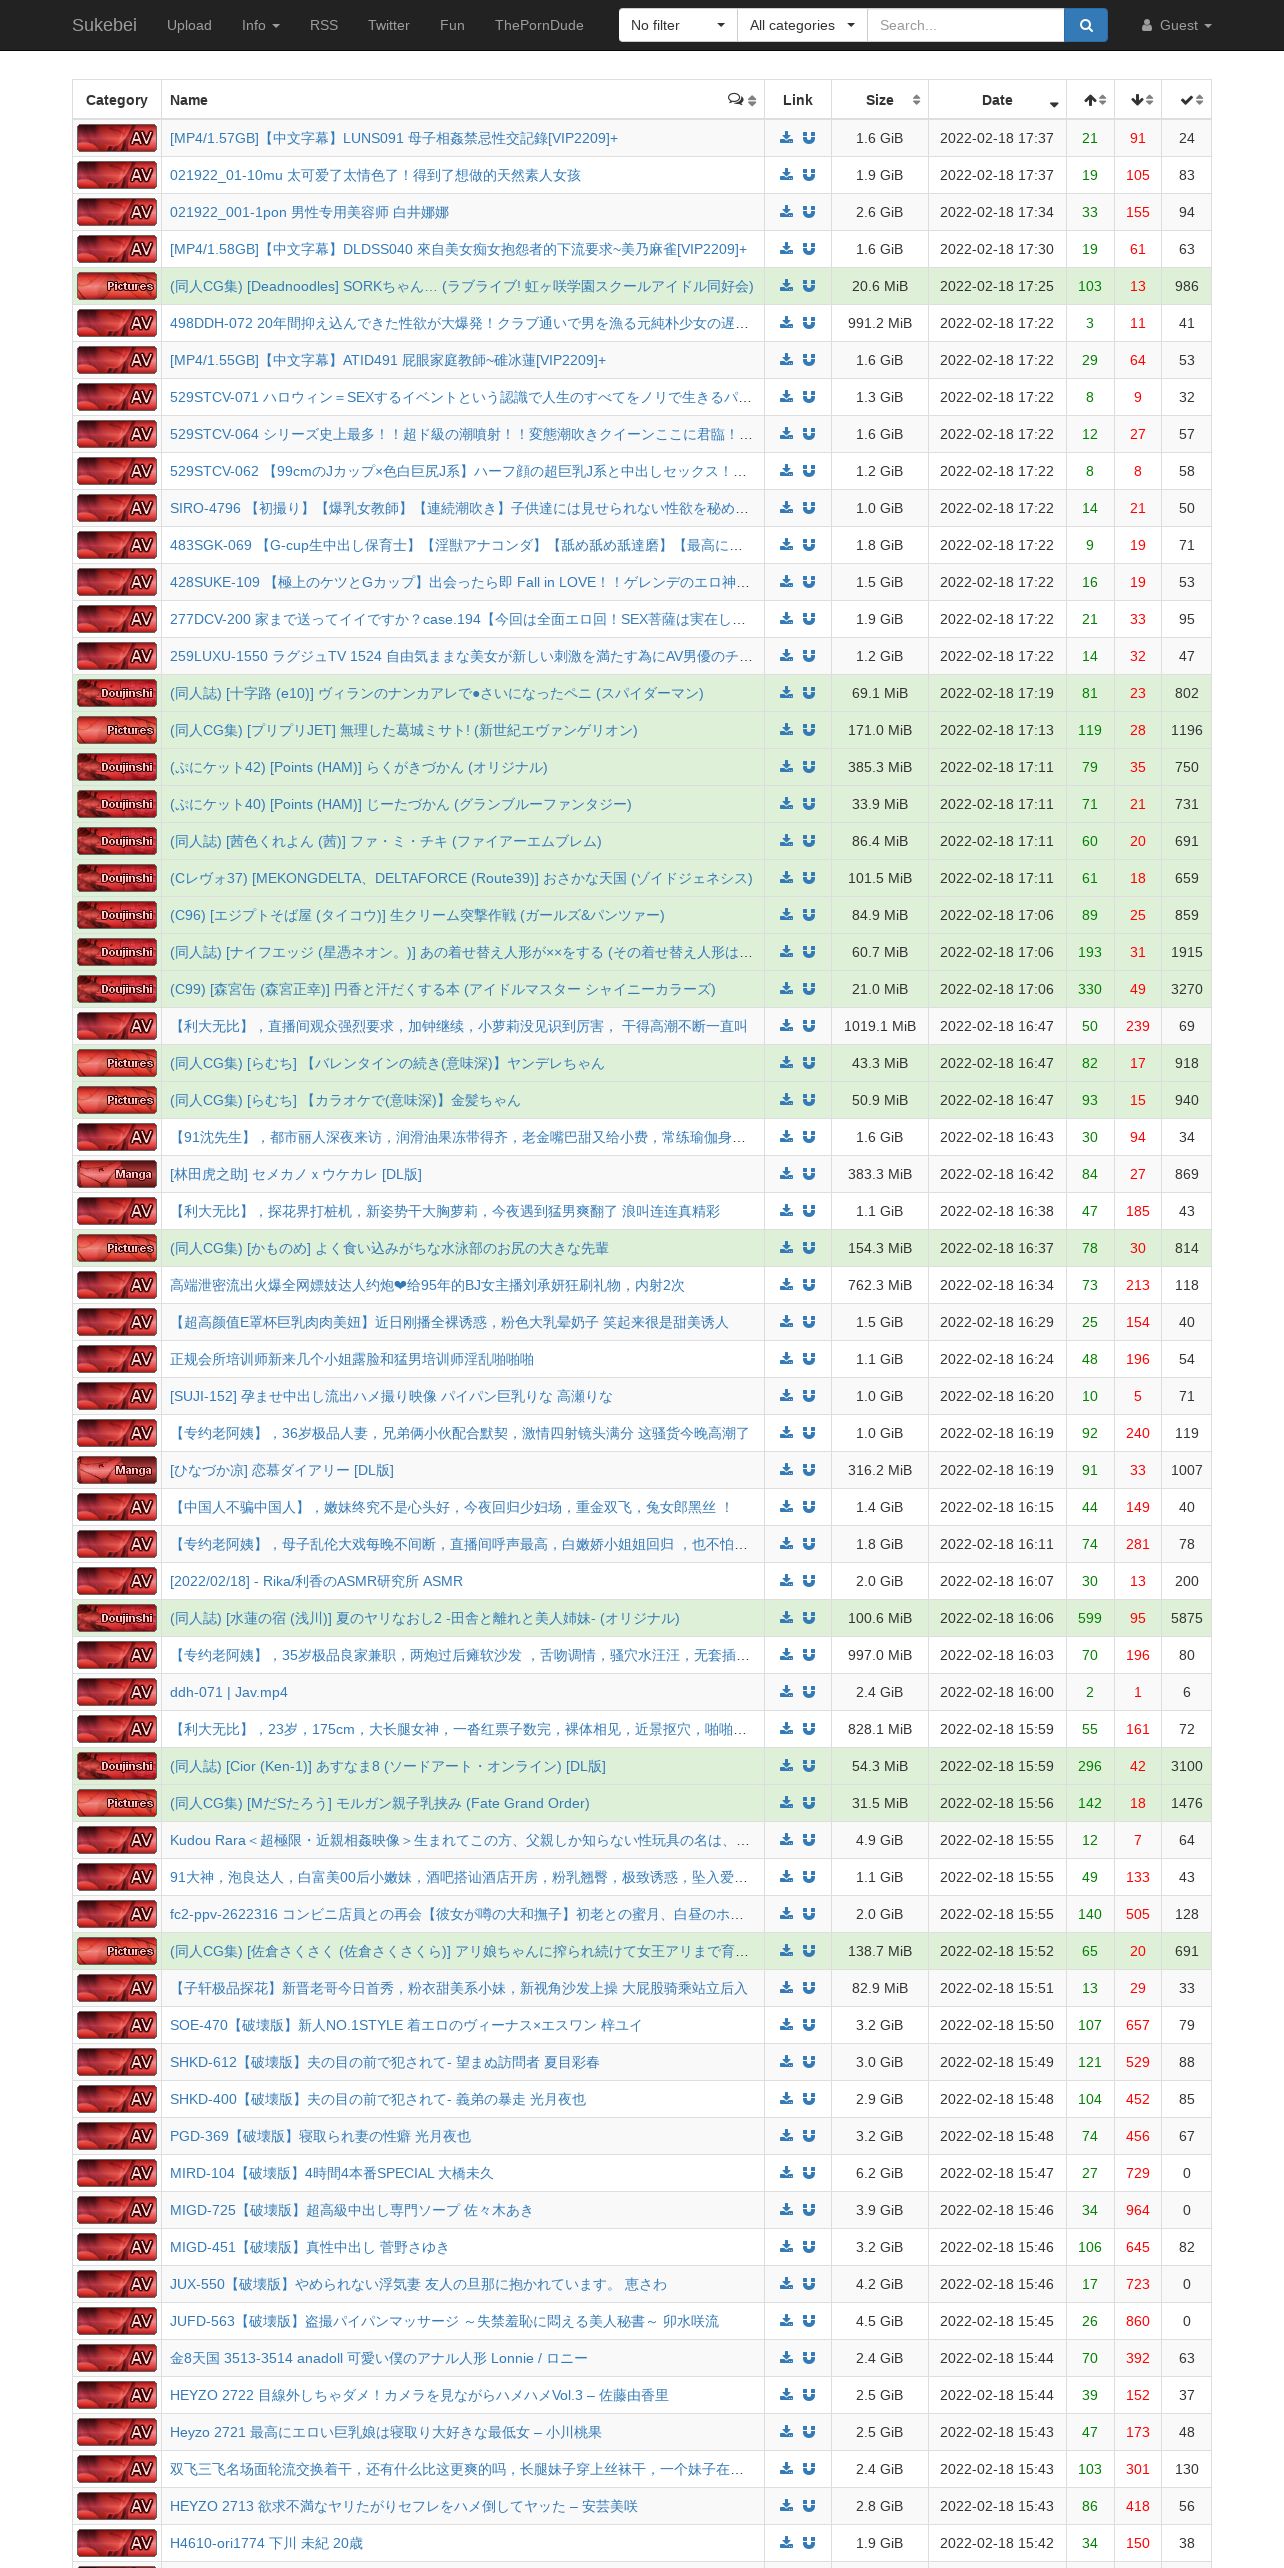Click into the Search text field

pyautogui.click(x=965, y=25)
